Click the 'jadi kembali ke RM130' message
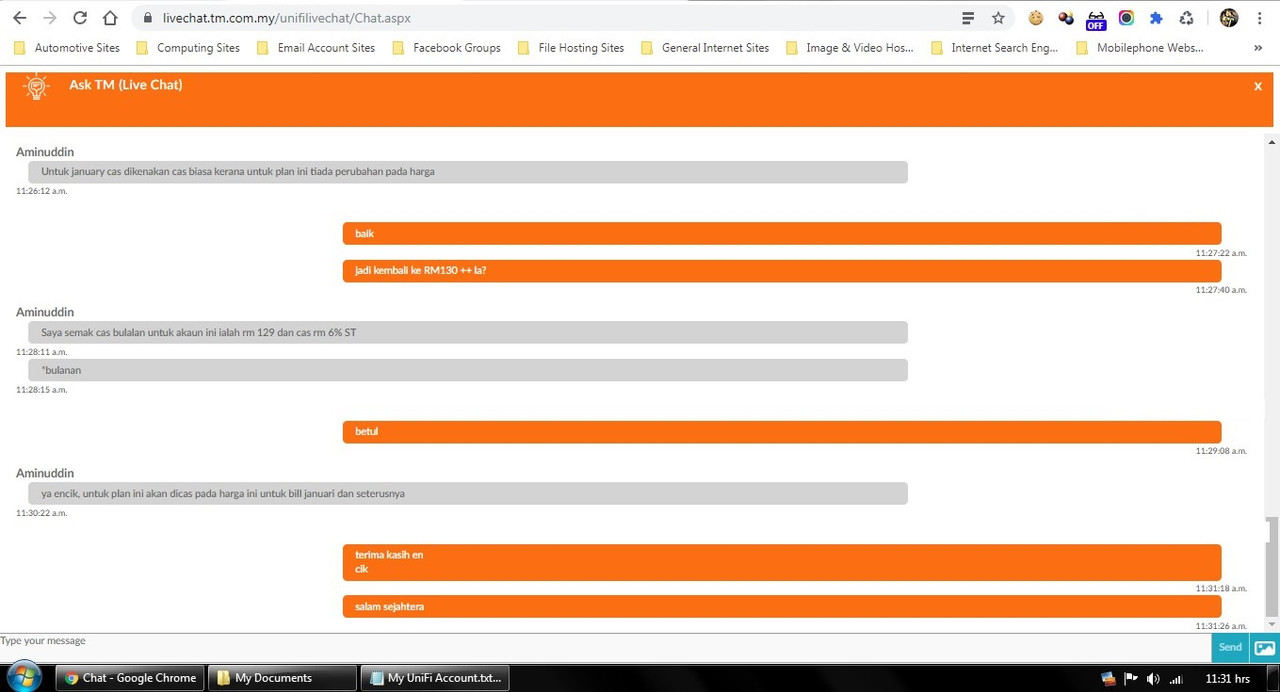This screenshot has height=692, width=1280. [782, 270]
